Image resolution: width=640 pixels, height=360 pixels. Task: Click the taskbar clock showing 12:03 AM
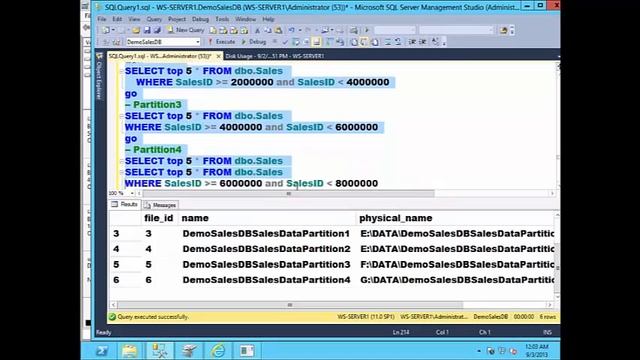(537, 351)
